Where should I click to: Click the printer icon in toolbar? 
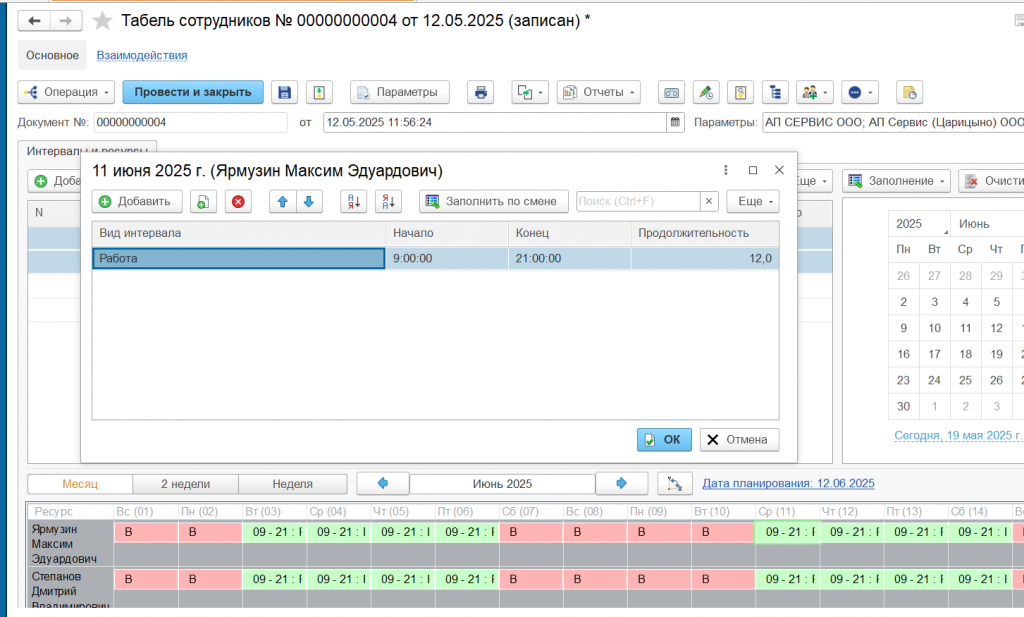point(480,92)
